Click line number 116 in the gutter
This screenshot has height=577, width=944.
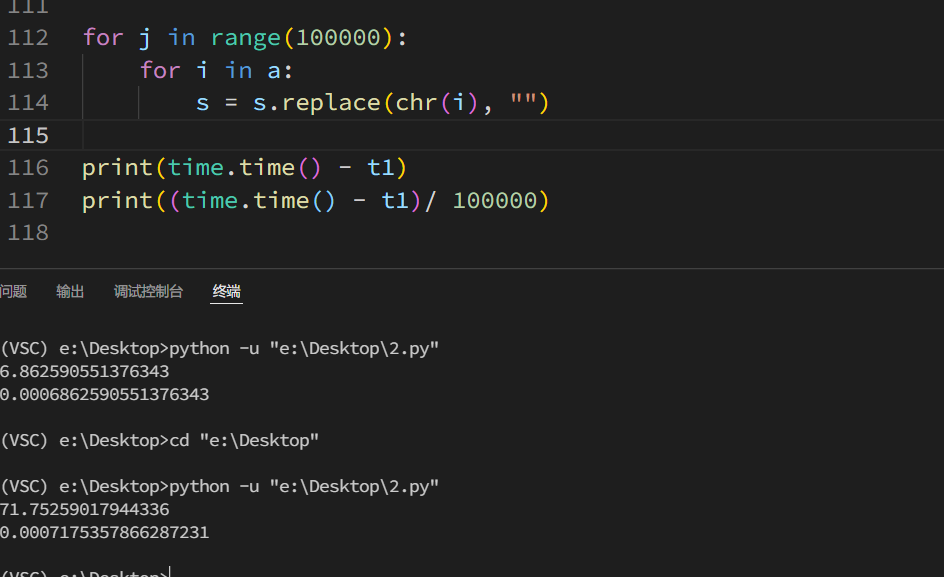(x=28, y=168)
